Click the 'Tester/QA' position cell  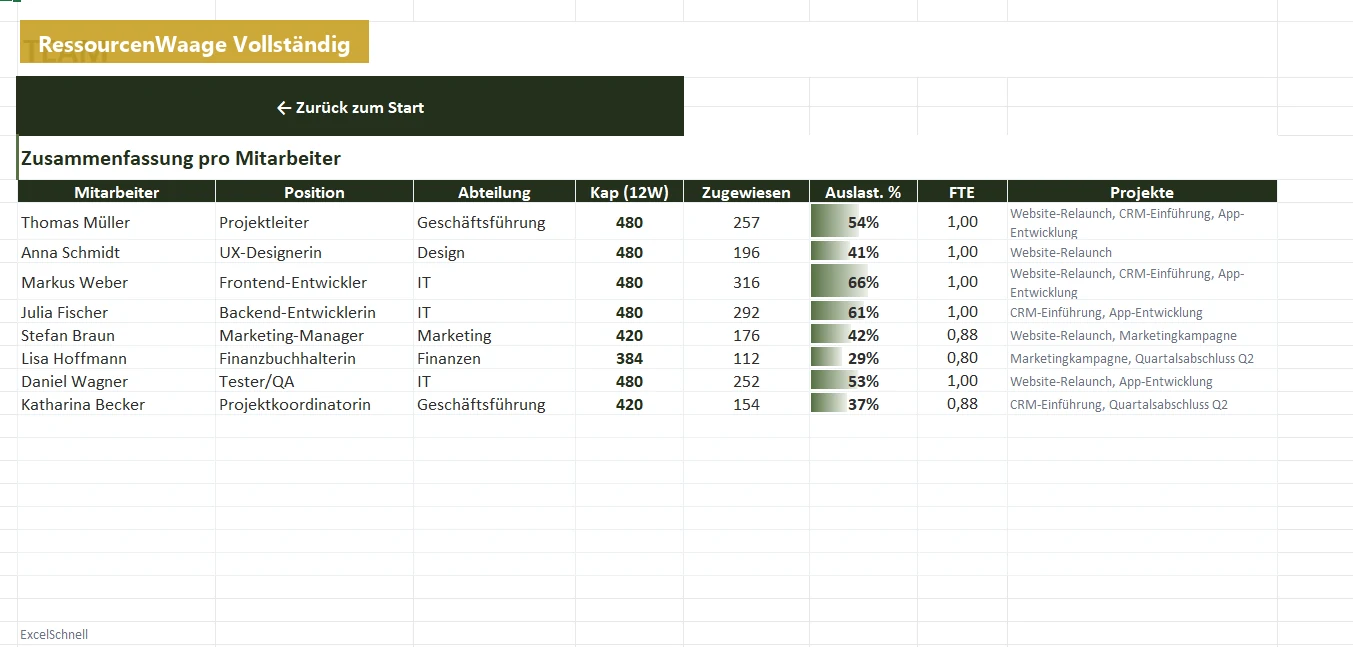coord(315,381)
